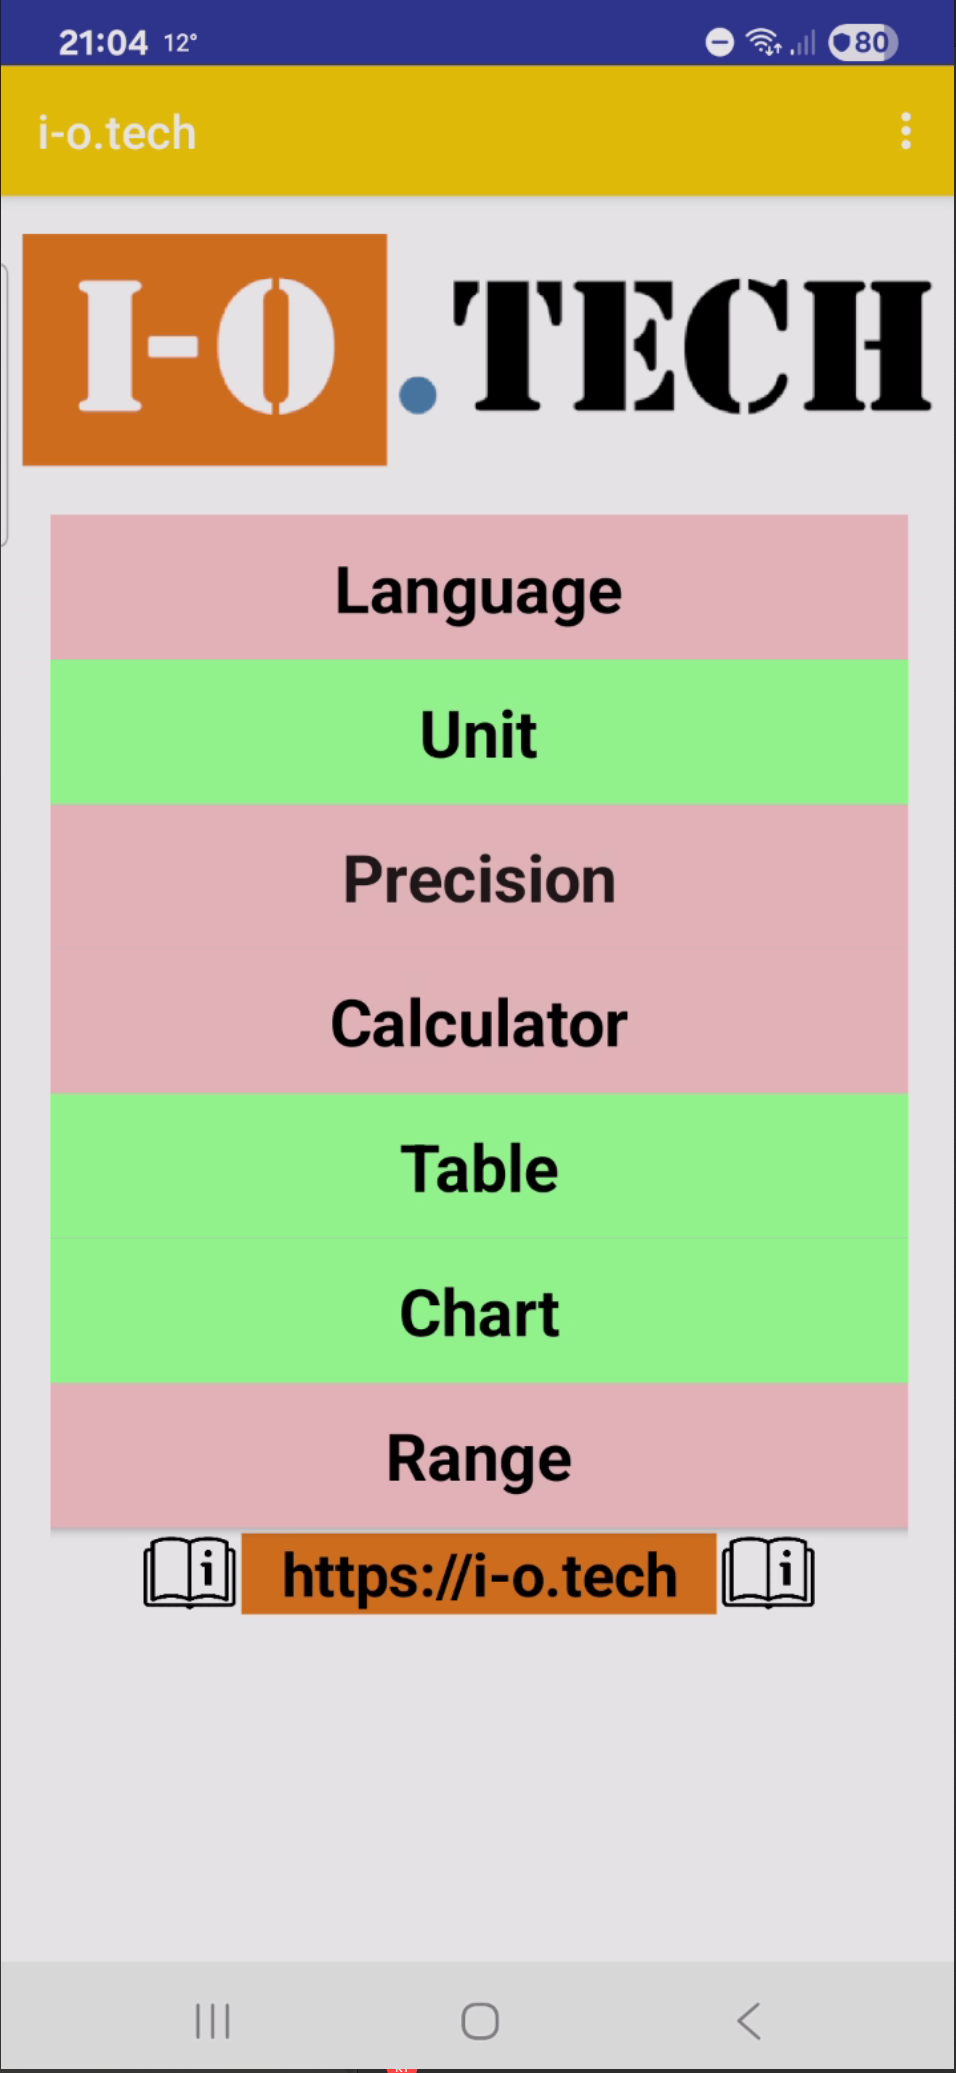The image size is (956, 2073).
Task: Tap the Wi-Fi status bar icon
Action: click(763, 42)
